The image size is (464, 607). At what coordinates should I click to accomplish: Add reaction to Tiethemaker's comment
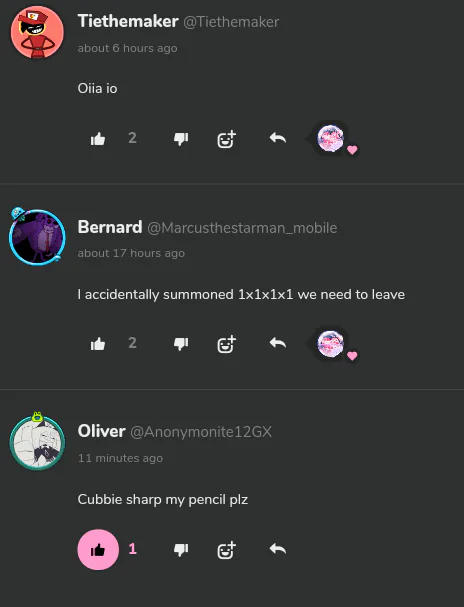pos(226,139)
